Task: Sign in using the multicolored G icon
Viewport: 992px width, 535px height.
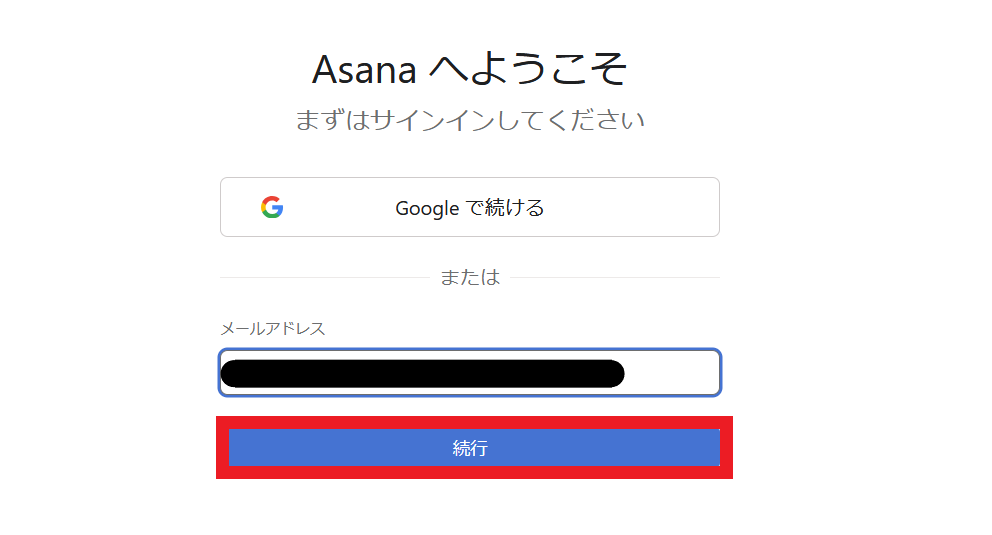Action: (x=272, y=208)
